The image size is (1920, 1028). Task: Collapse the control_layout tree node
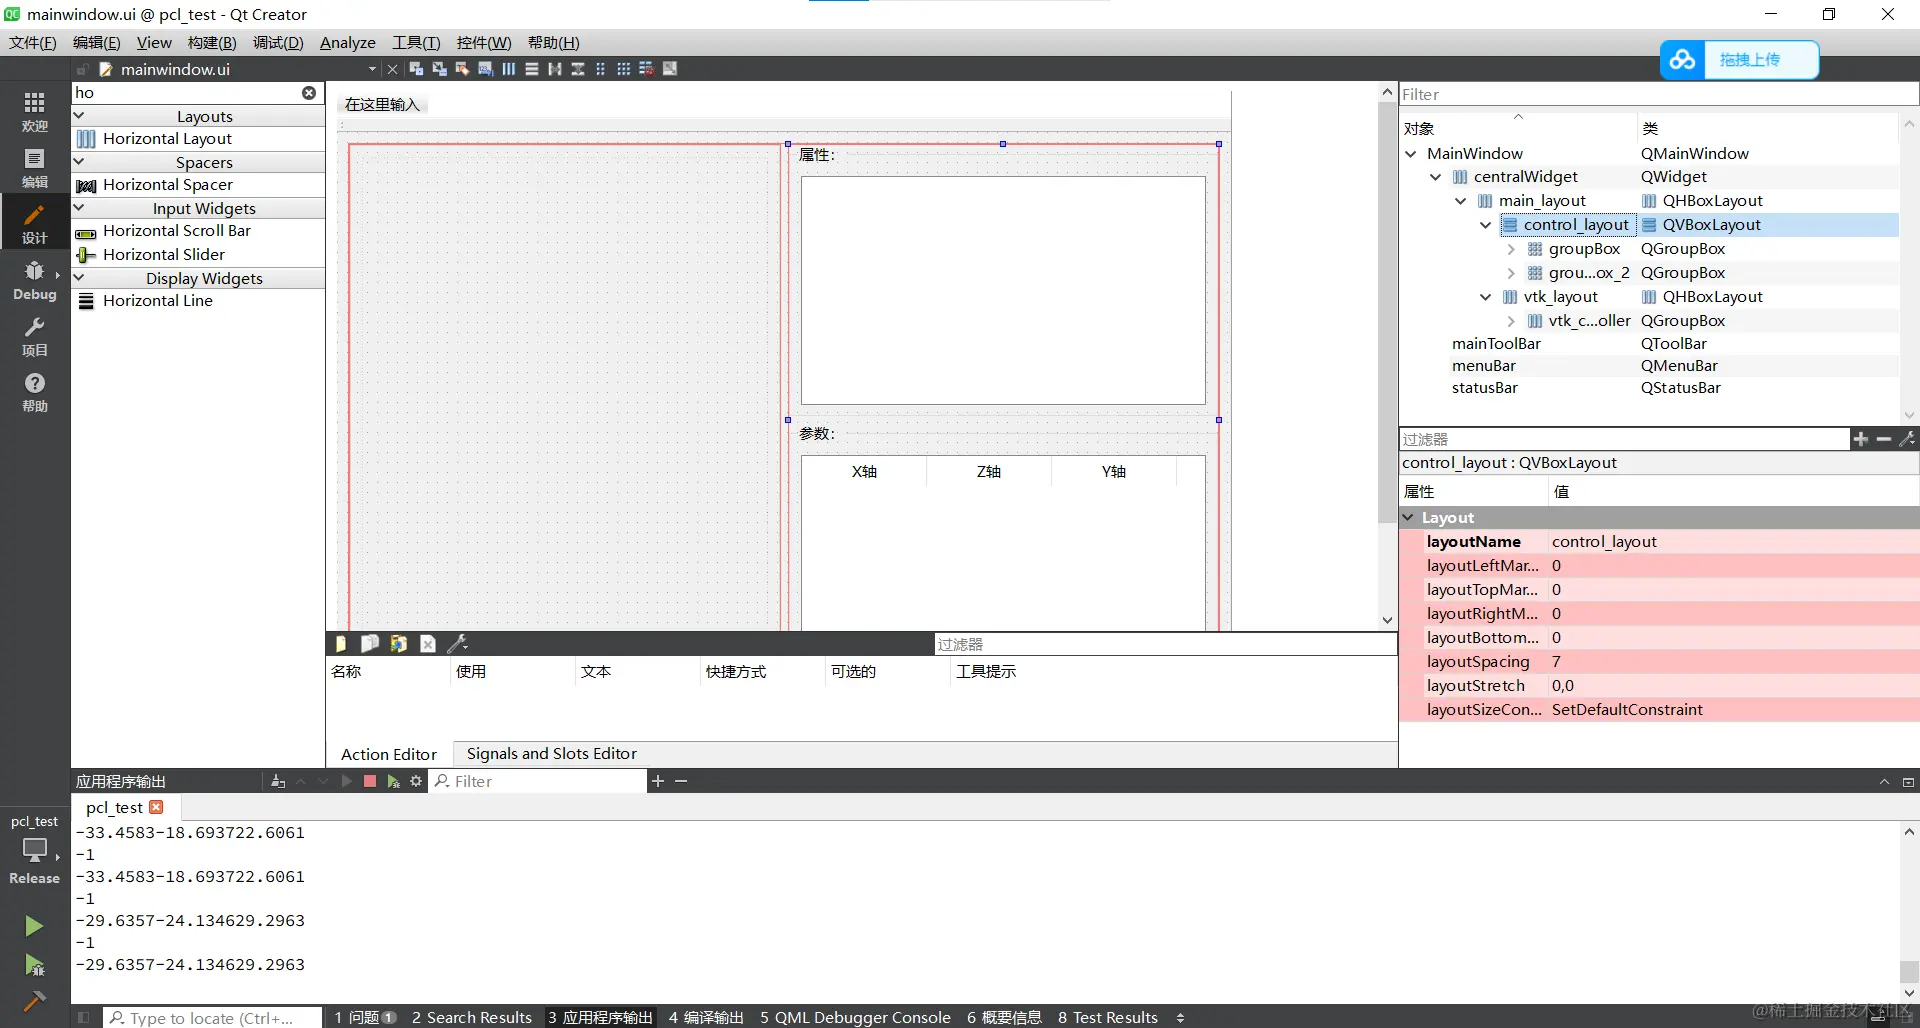click(1486, 225)
